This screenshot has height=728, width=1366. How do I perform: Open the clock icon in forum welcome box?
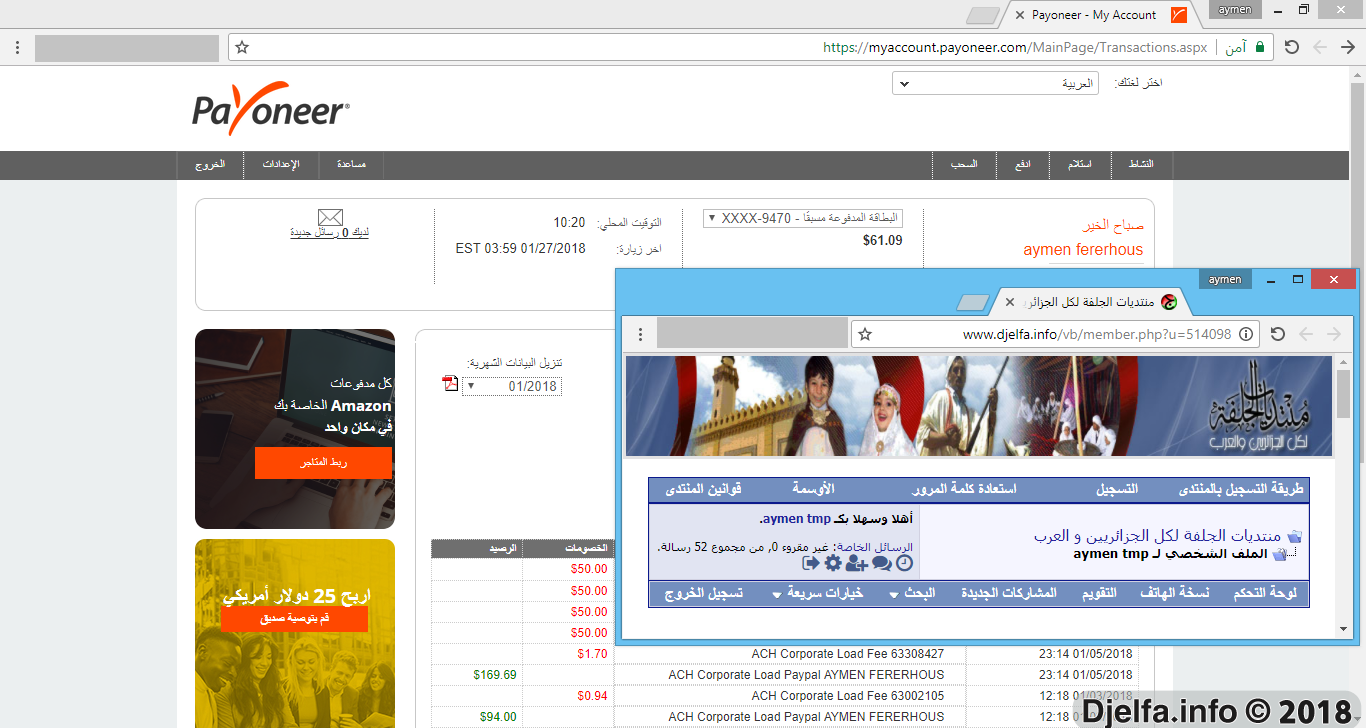[x=904, y=563]
